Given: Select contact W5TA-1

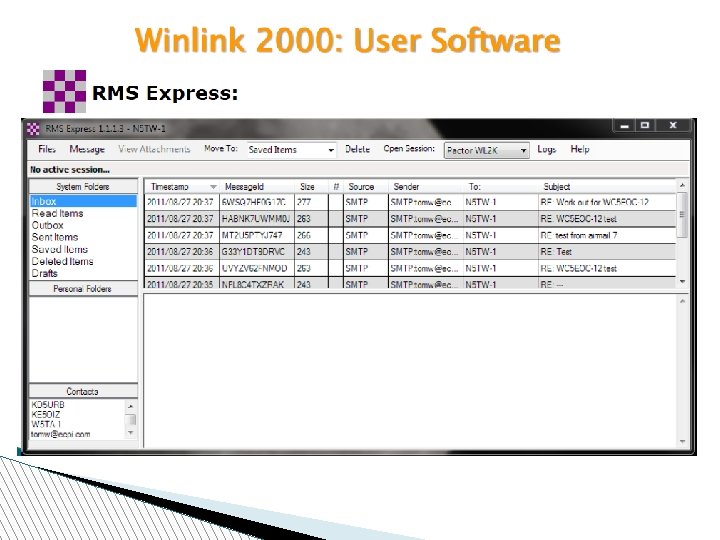Looking at the screenshot, I should [x=46, y=424].
